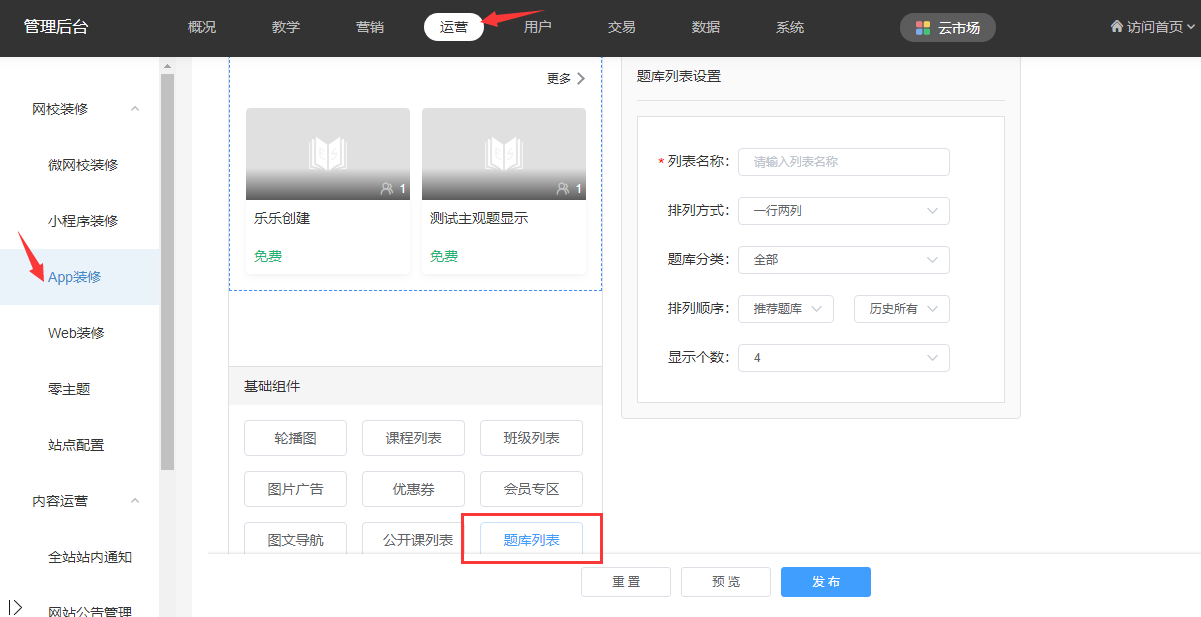1201x617 pixels.
Task: Switch to the 教学 top menu
Action: 286,27
